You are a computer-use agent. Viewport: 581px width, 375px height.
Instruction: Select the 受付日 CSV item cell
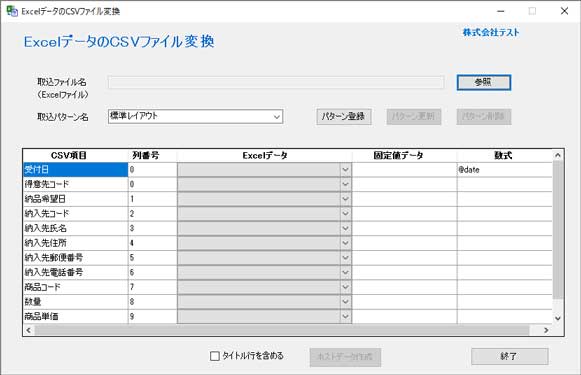(76, 170)
